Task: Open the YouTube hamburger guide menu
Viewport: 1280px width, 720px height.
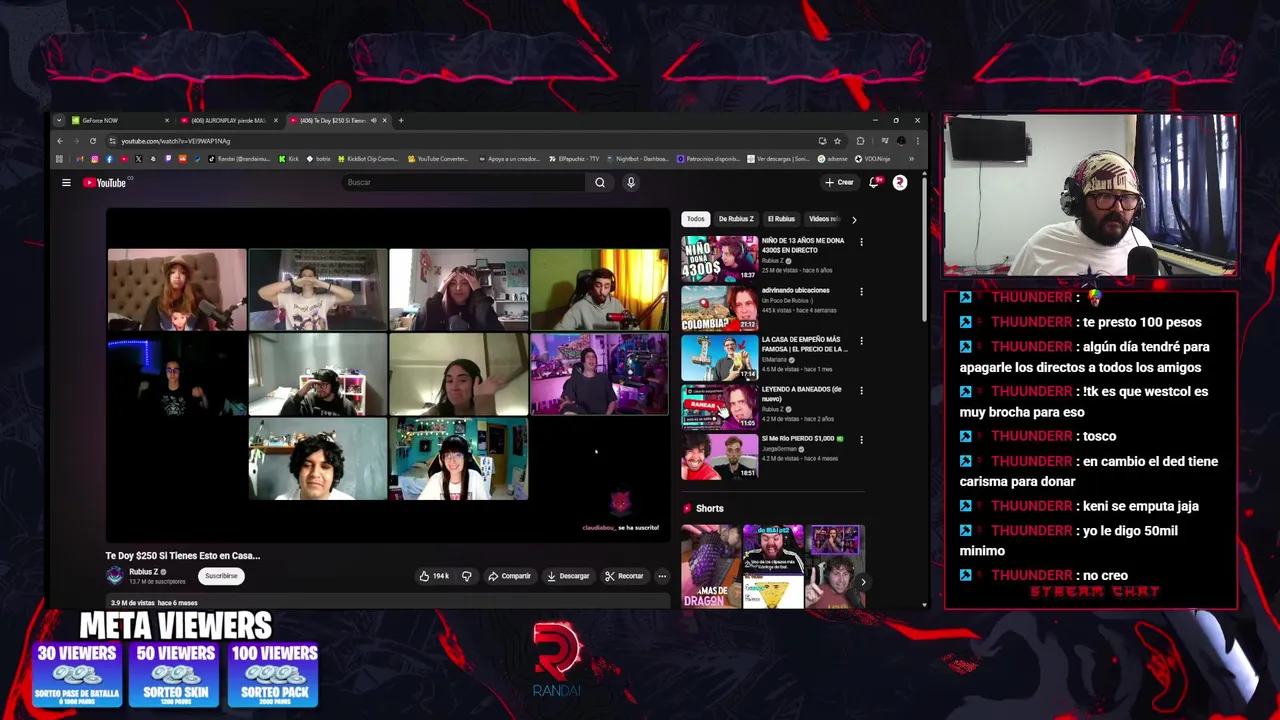Action: [x=66, y=183]
